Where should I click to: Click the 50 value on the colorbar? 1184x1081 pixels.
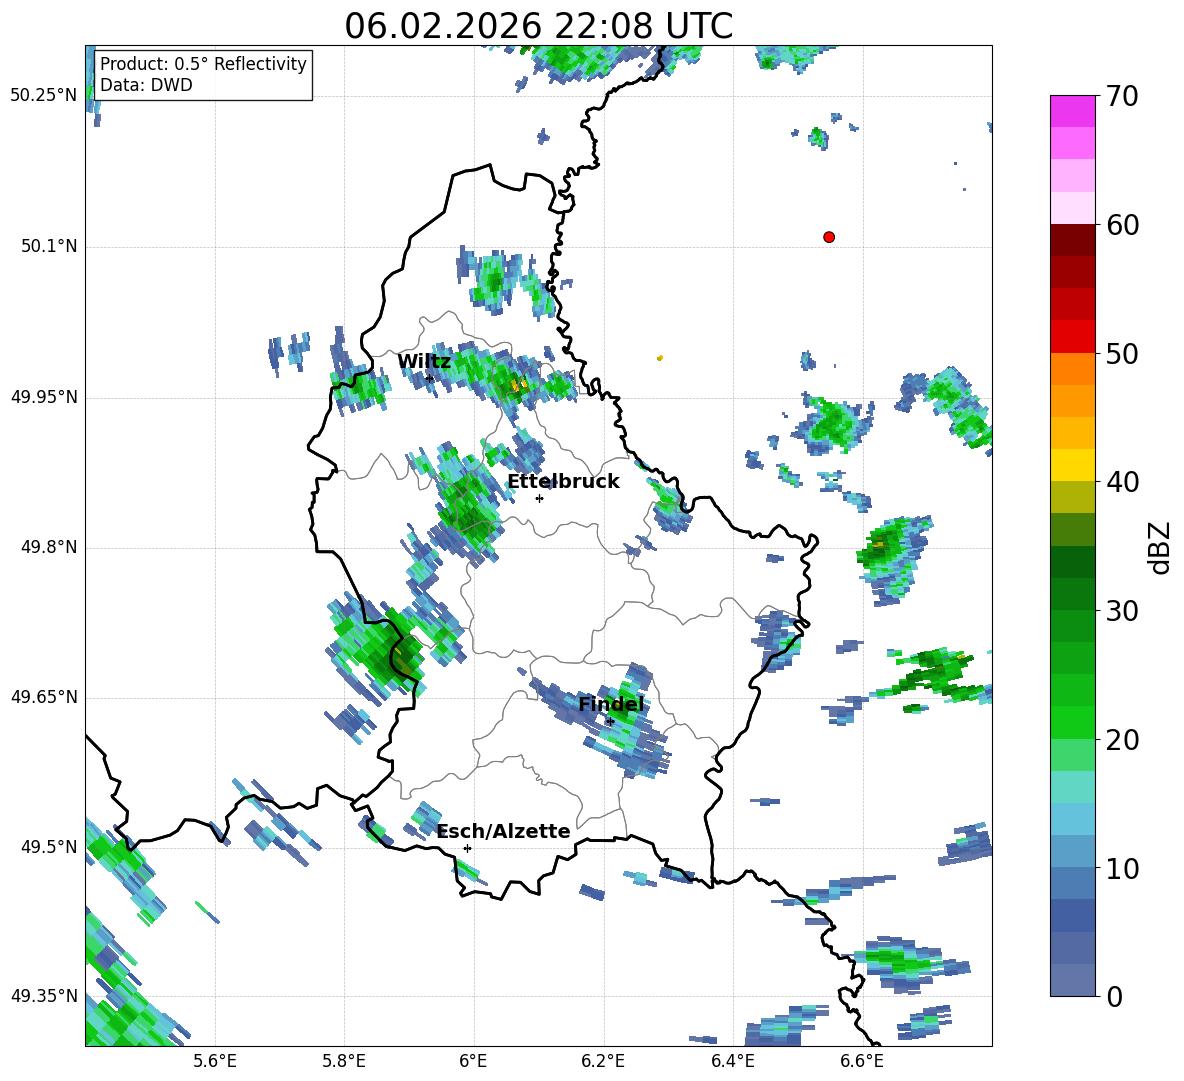(1121, 353)
